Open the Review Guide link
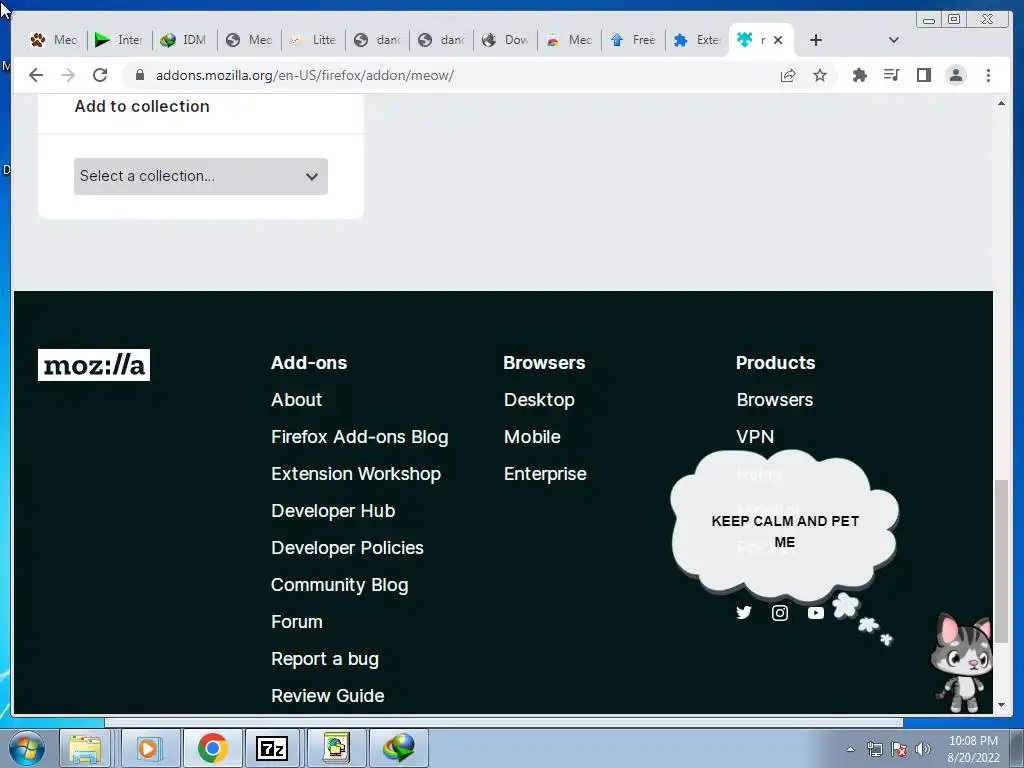The width and height of the screenshot is (1024, 768). [328, 696]
